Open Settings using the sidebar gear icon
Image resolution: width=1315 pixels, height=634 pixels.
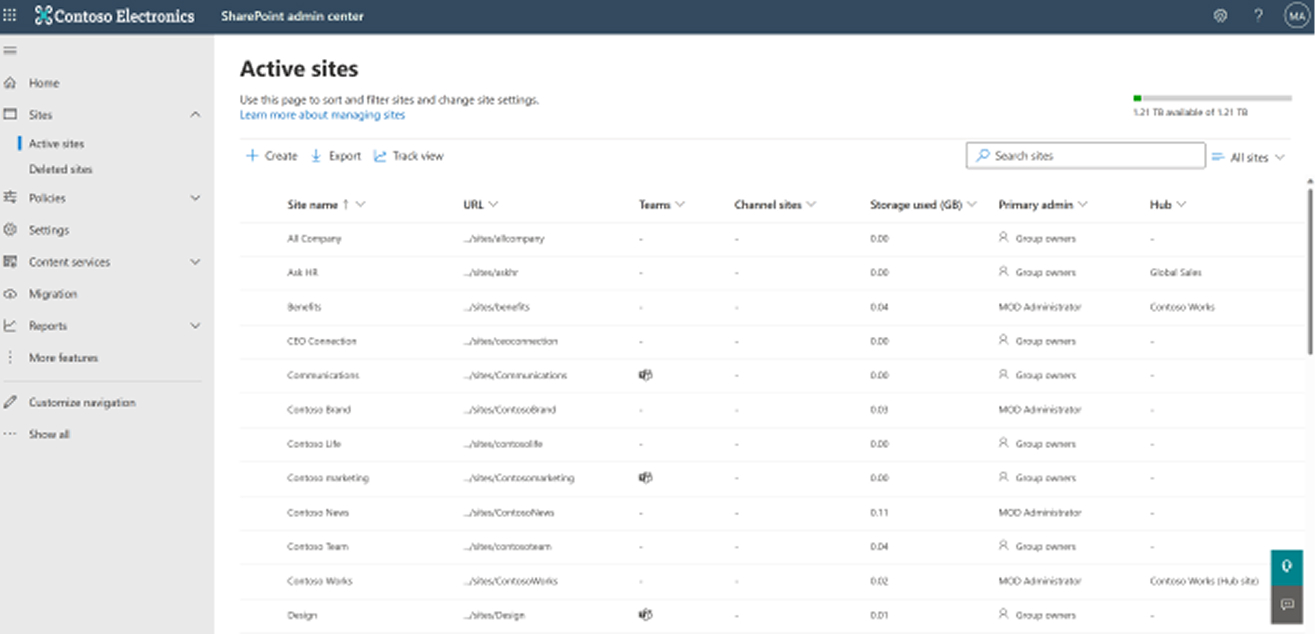(10, 230)
